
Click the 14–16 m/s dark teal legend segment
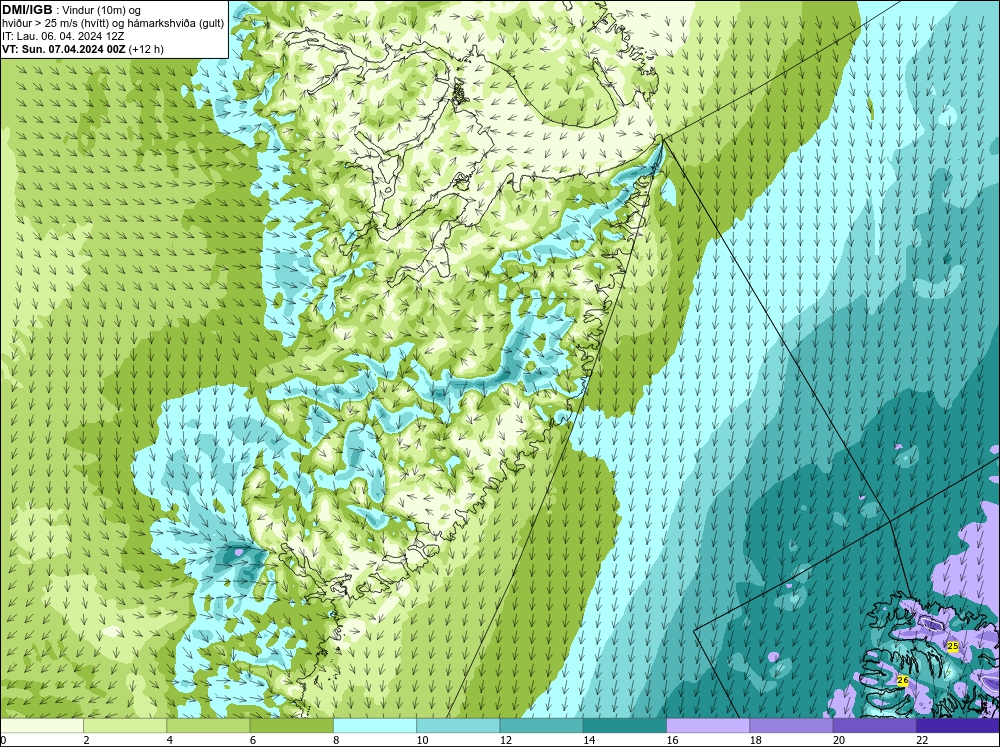click(625, 726)
